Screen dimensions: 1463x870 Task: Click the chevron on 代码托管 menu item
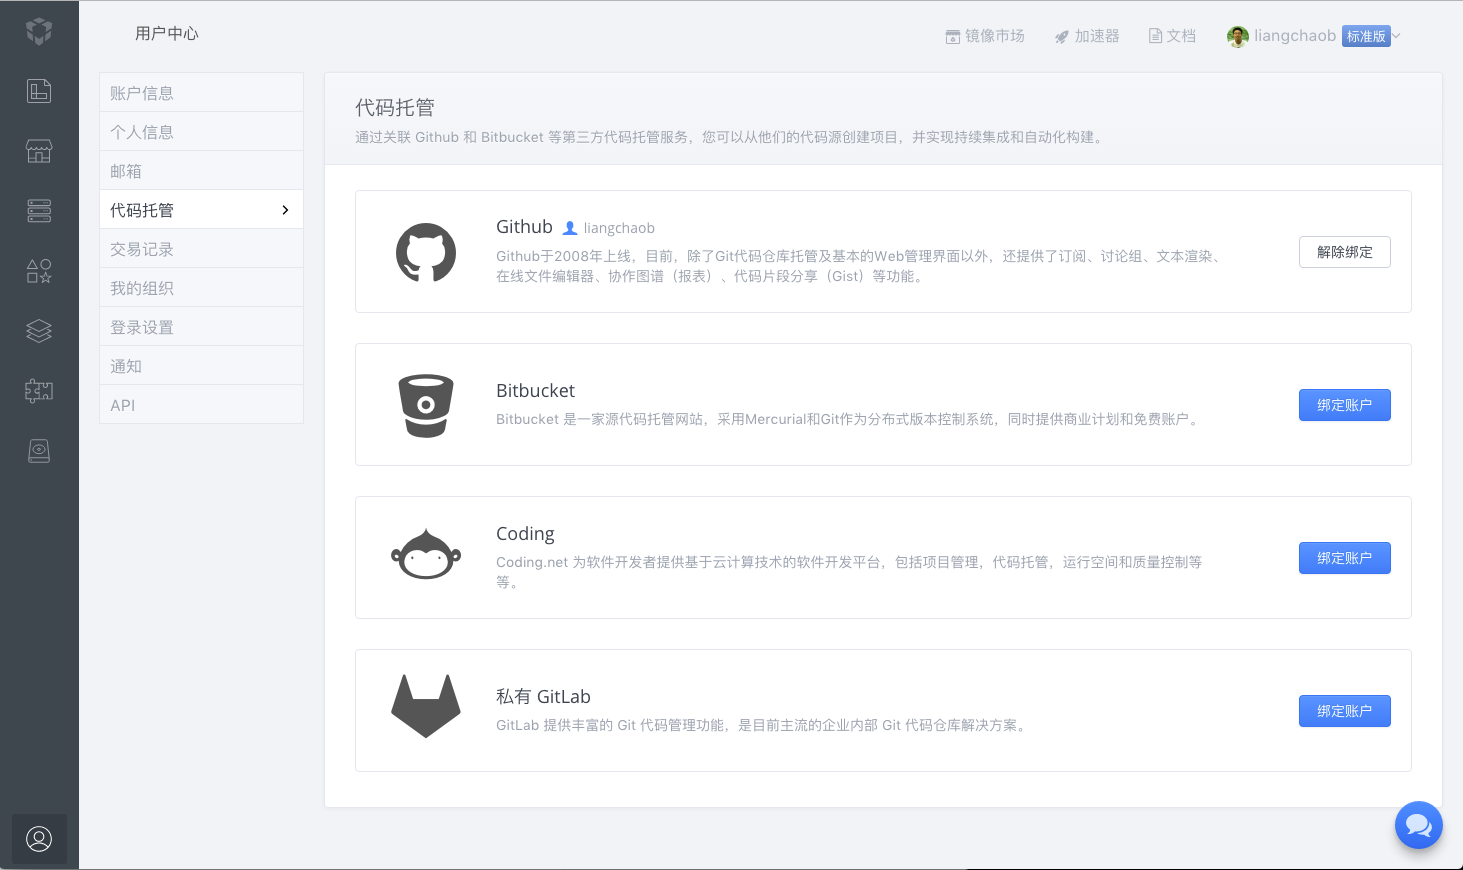pyautogui.click(x=285, y=210)
